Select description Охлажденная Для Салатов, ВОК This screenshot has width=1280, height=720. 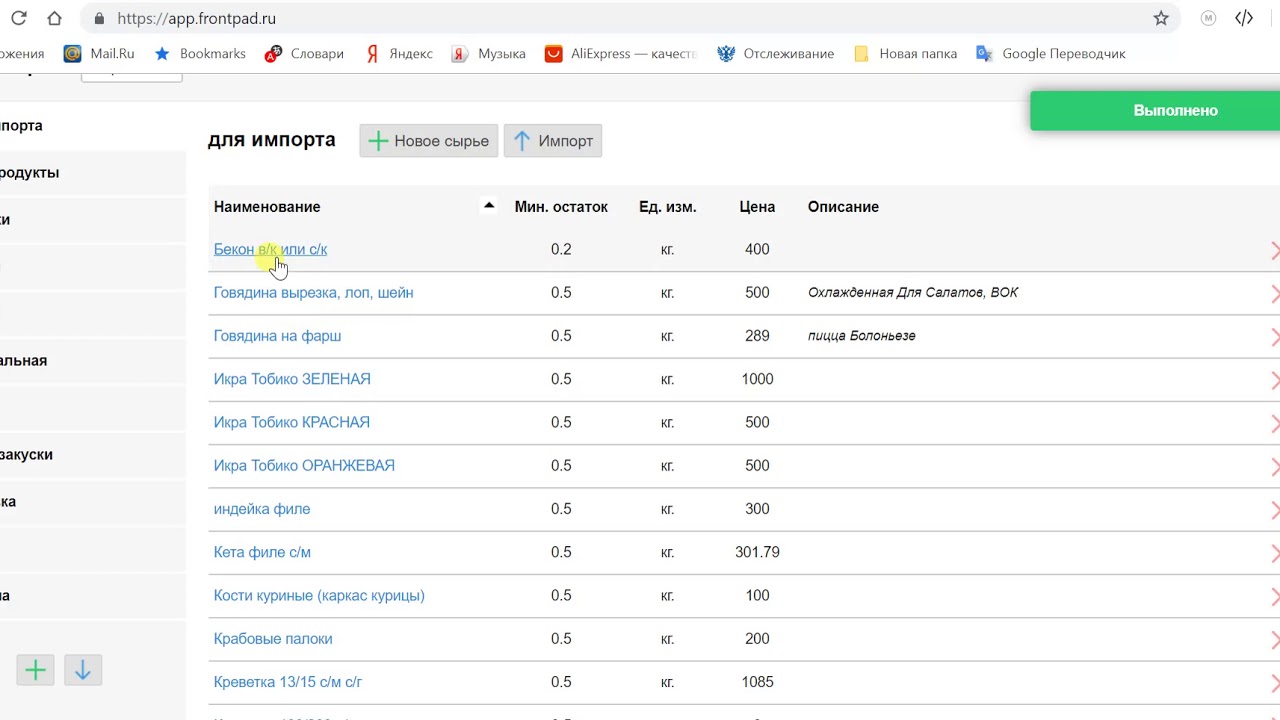click(913, 293)
